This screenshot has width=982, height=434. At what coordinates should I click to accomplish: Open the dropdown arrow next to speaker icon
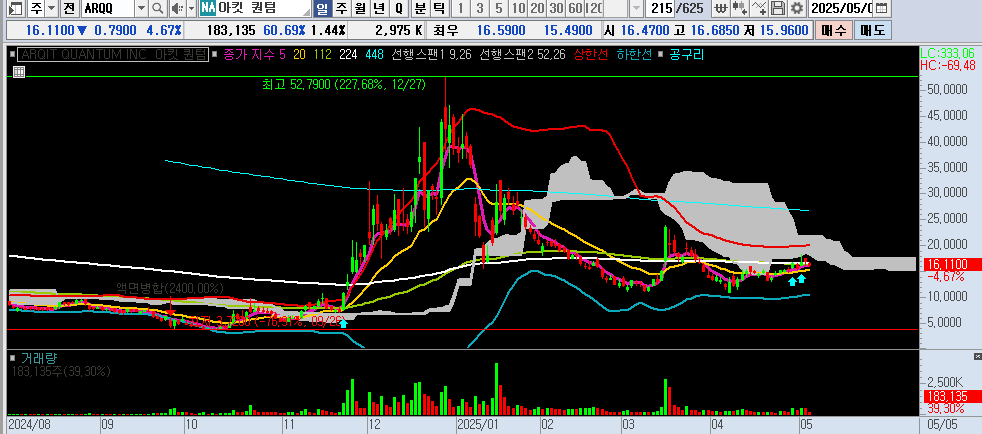click(x=190, y=8)
